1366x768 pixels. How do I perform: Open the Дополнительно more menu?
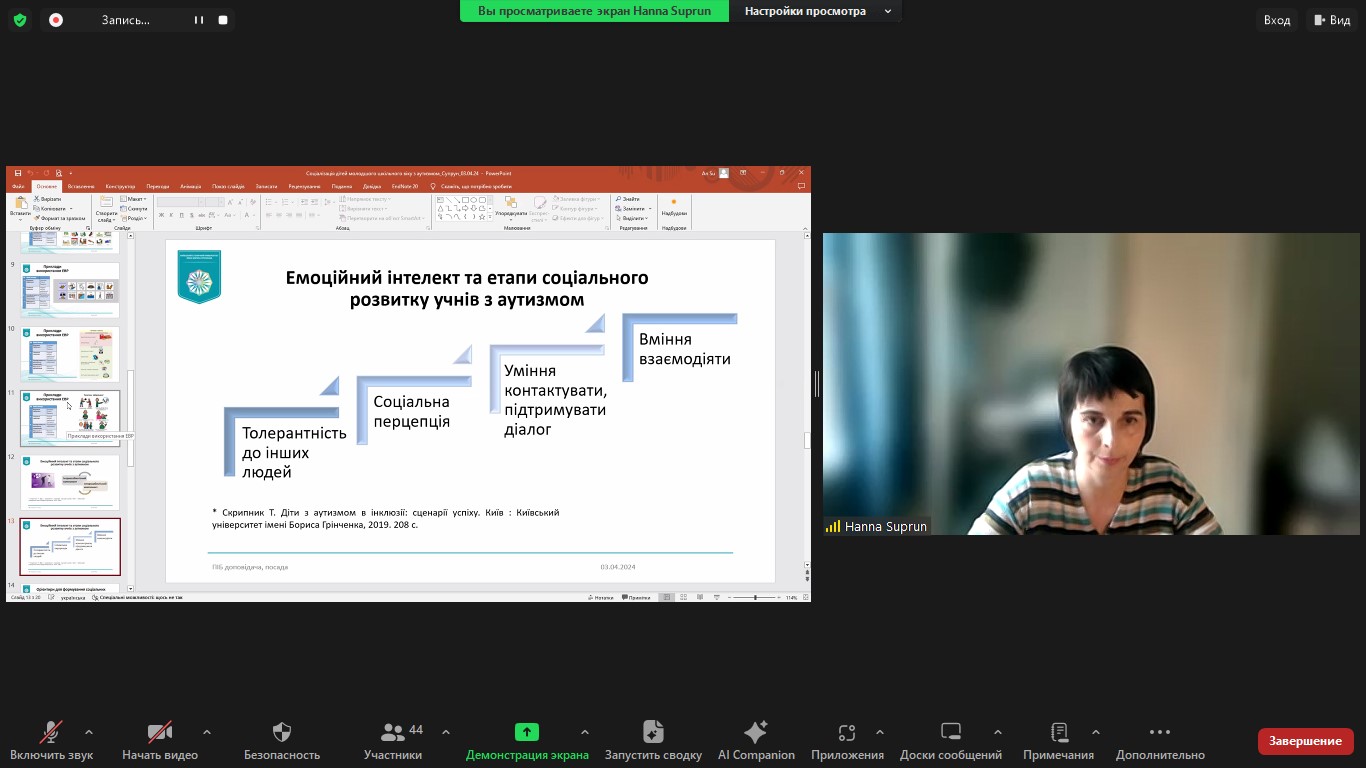click(x=1160, y=732)
